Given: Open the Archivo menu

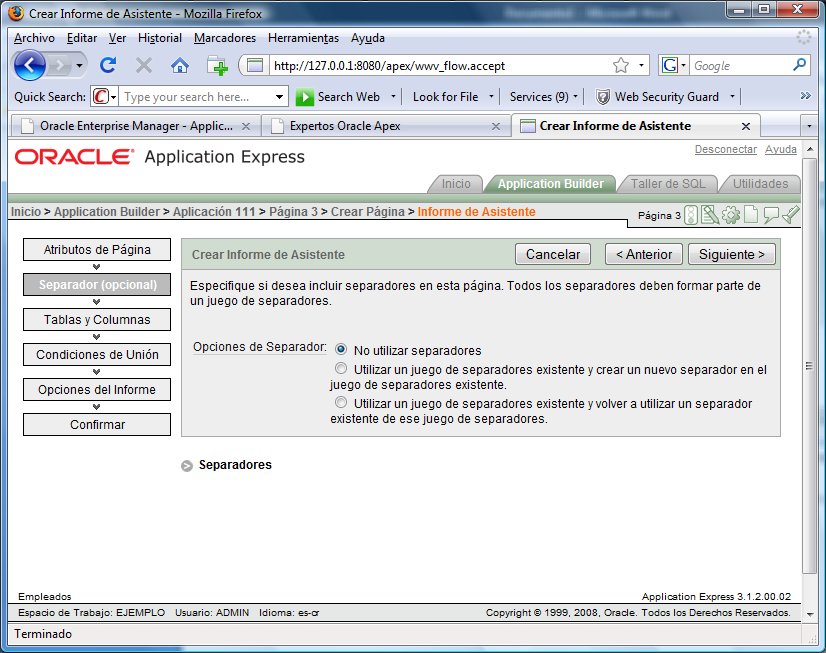Looking at the screenshot, I should (34, 38).
